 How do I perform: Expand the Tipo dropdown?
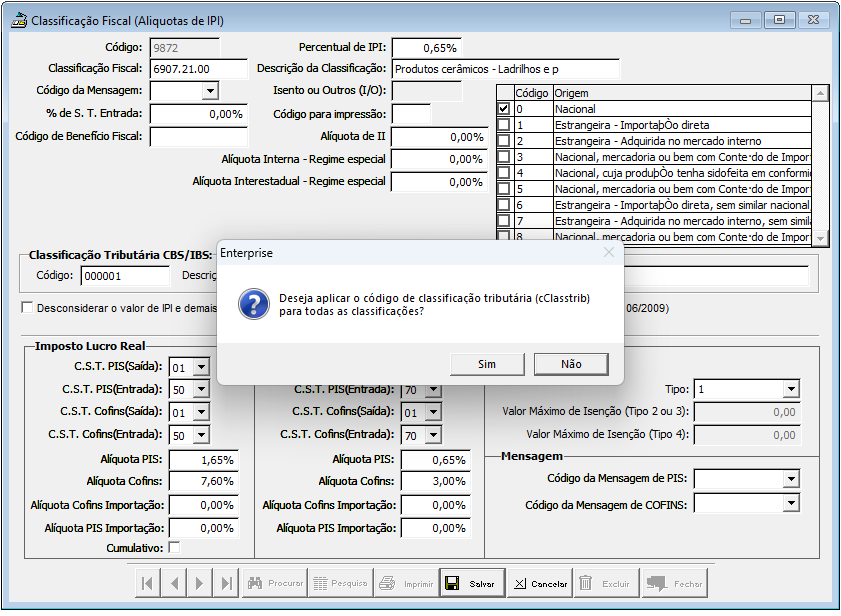pos(791,390)
